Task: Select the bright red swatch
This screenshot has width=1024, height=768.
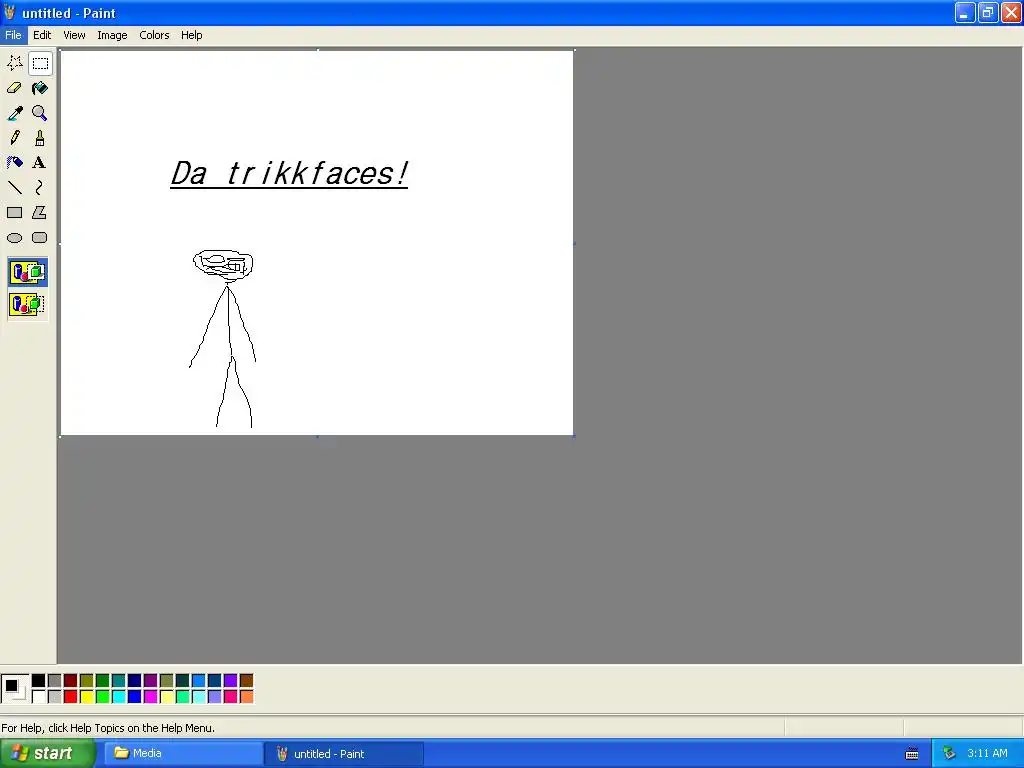Action: (71, 697)
